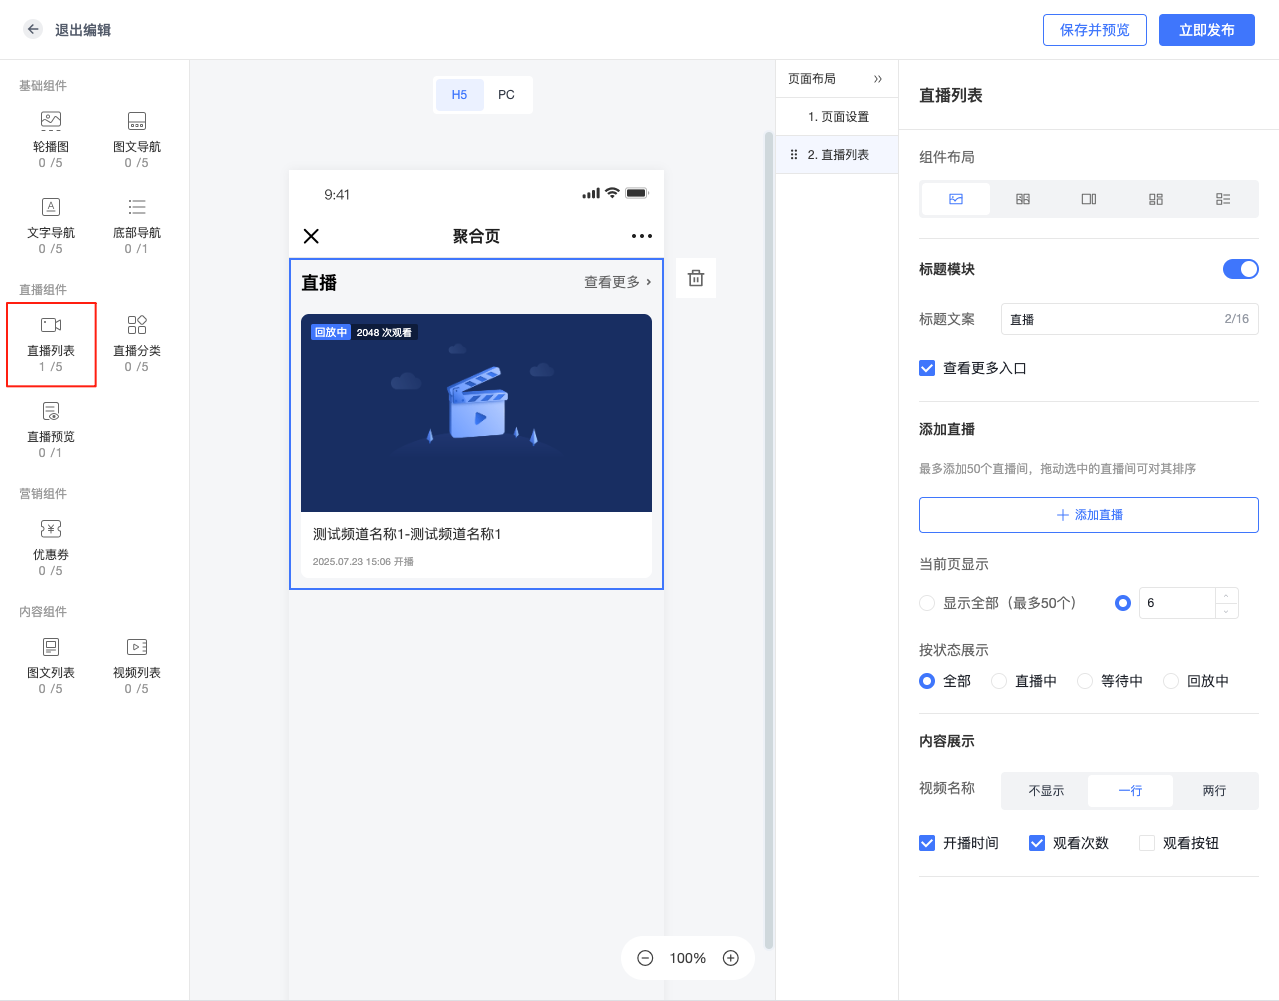This screenshot has height=1001, width=1279.
Task: Delete the selected component with trash icon
Action: (696, 278)
